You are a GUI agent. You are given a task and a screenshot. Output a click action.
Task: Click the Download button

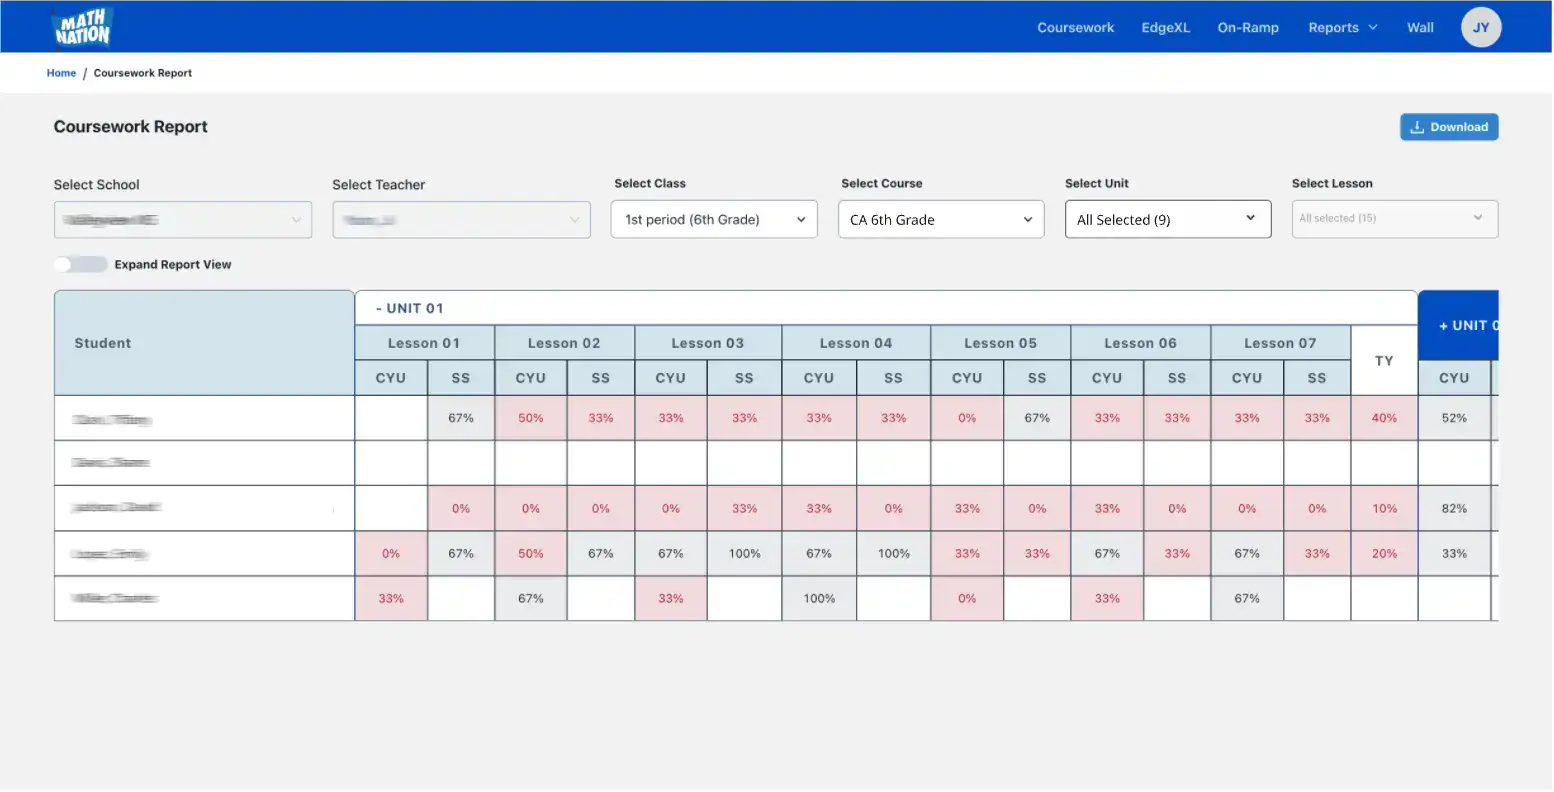click(x=1448, y=127)
